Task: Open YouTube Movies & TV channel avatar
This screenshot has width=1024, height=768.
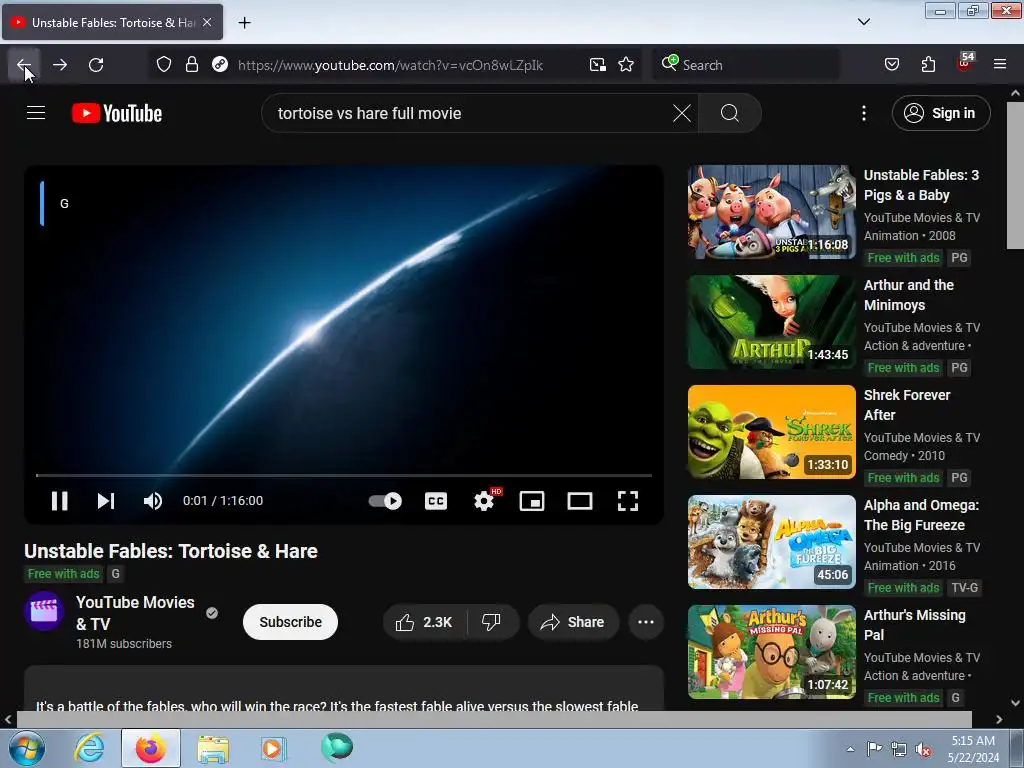Action: click(44, 611)
